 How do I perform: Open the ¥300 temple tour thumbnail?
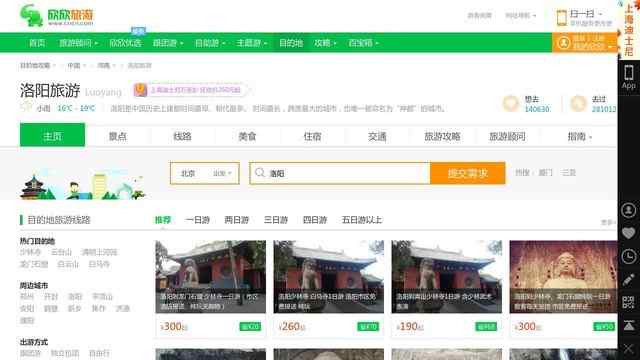click(x=211, y=277)
